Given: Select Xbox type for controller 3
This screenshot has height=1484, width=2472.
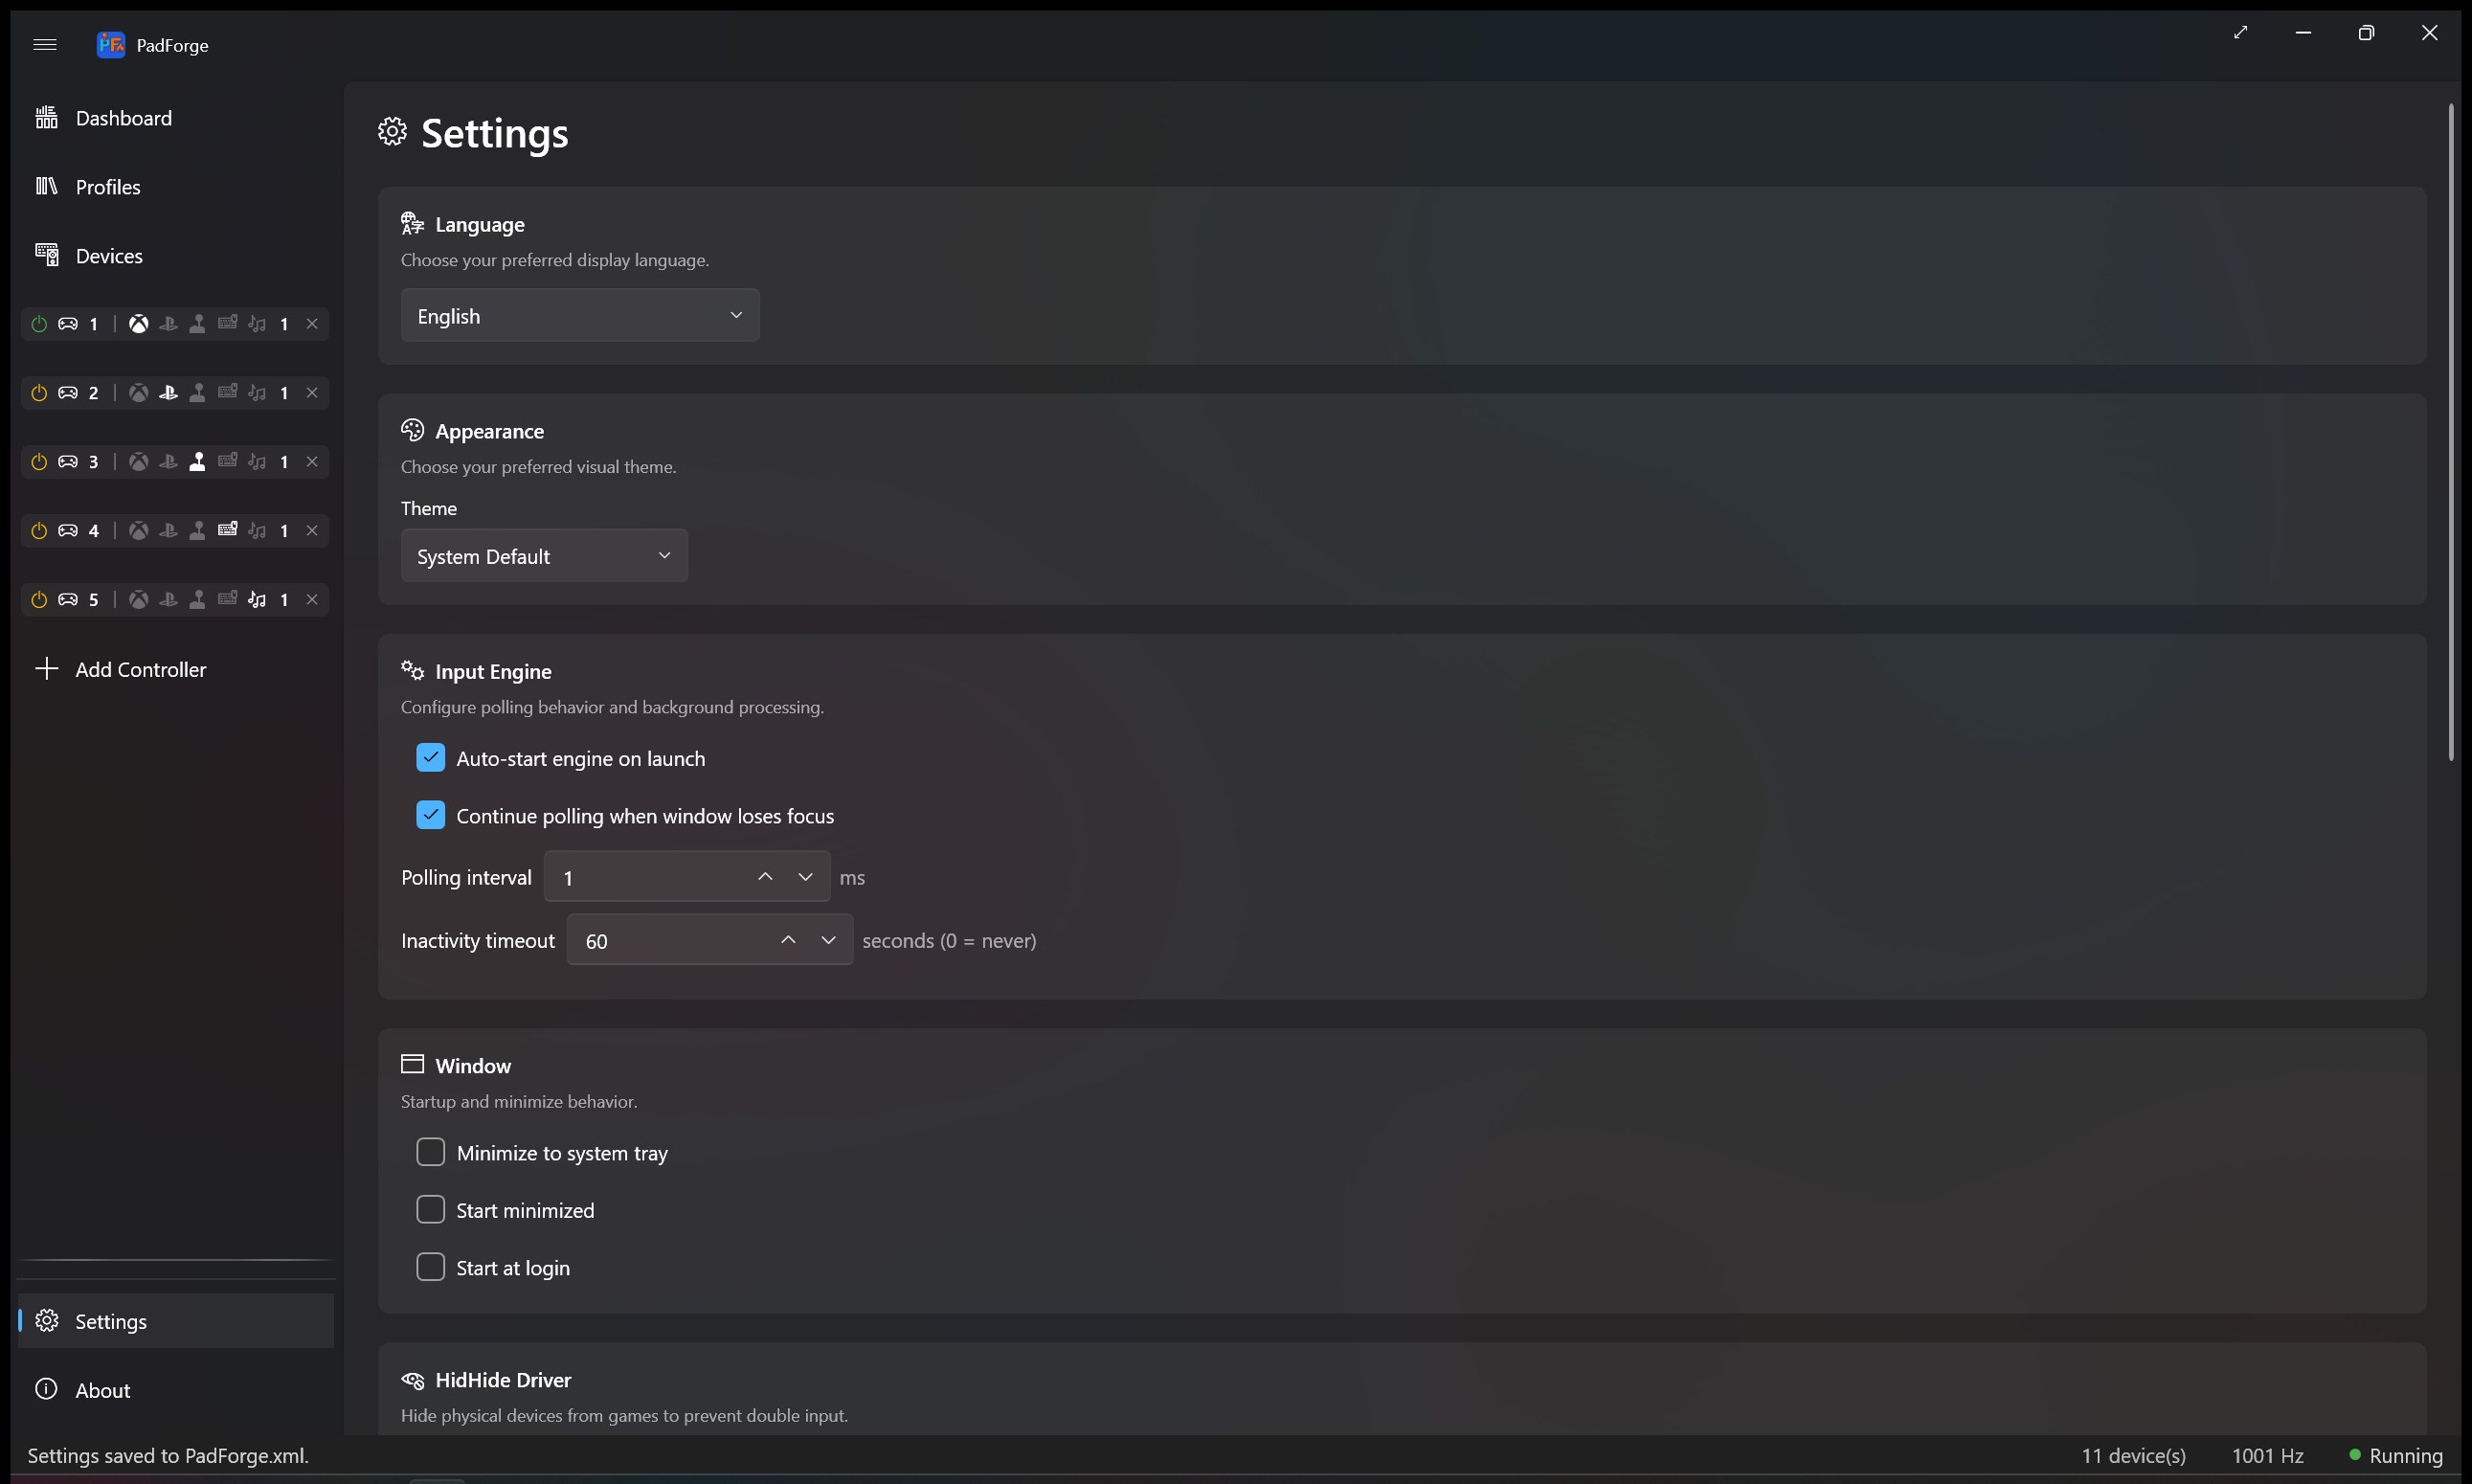Looking at the screenshot, I should coord(139,462).
